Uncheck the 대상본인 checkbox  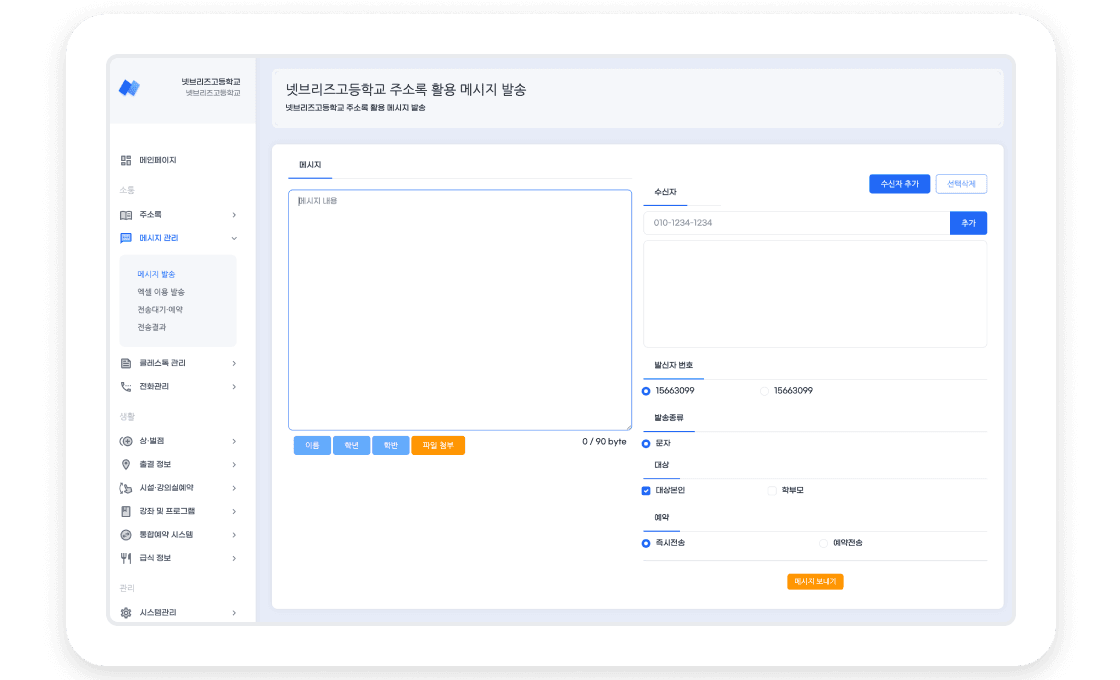click(x=646, y=491)
